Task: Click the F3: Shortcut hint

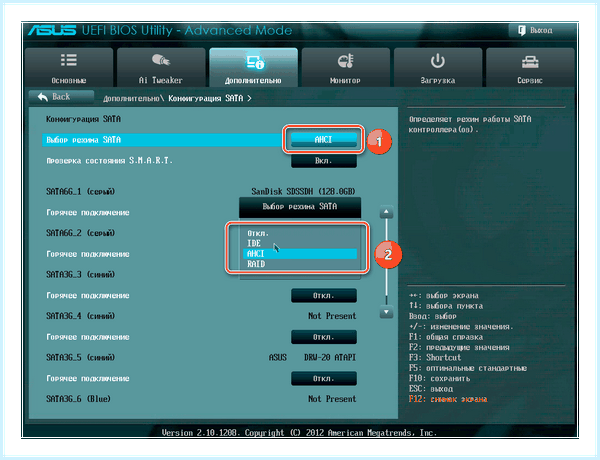Action: pos(435,358)
